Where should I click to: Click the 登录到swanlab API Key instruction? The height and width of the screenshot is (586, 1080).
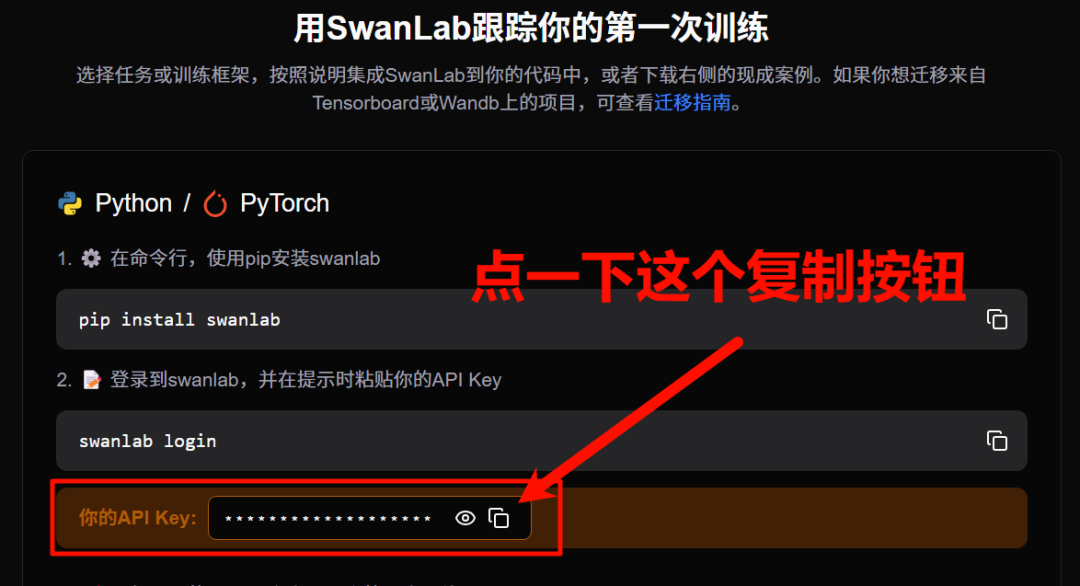click(306, 380)
